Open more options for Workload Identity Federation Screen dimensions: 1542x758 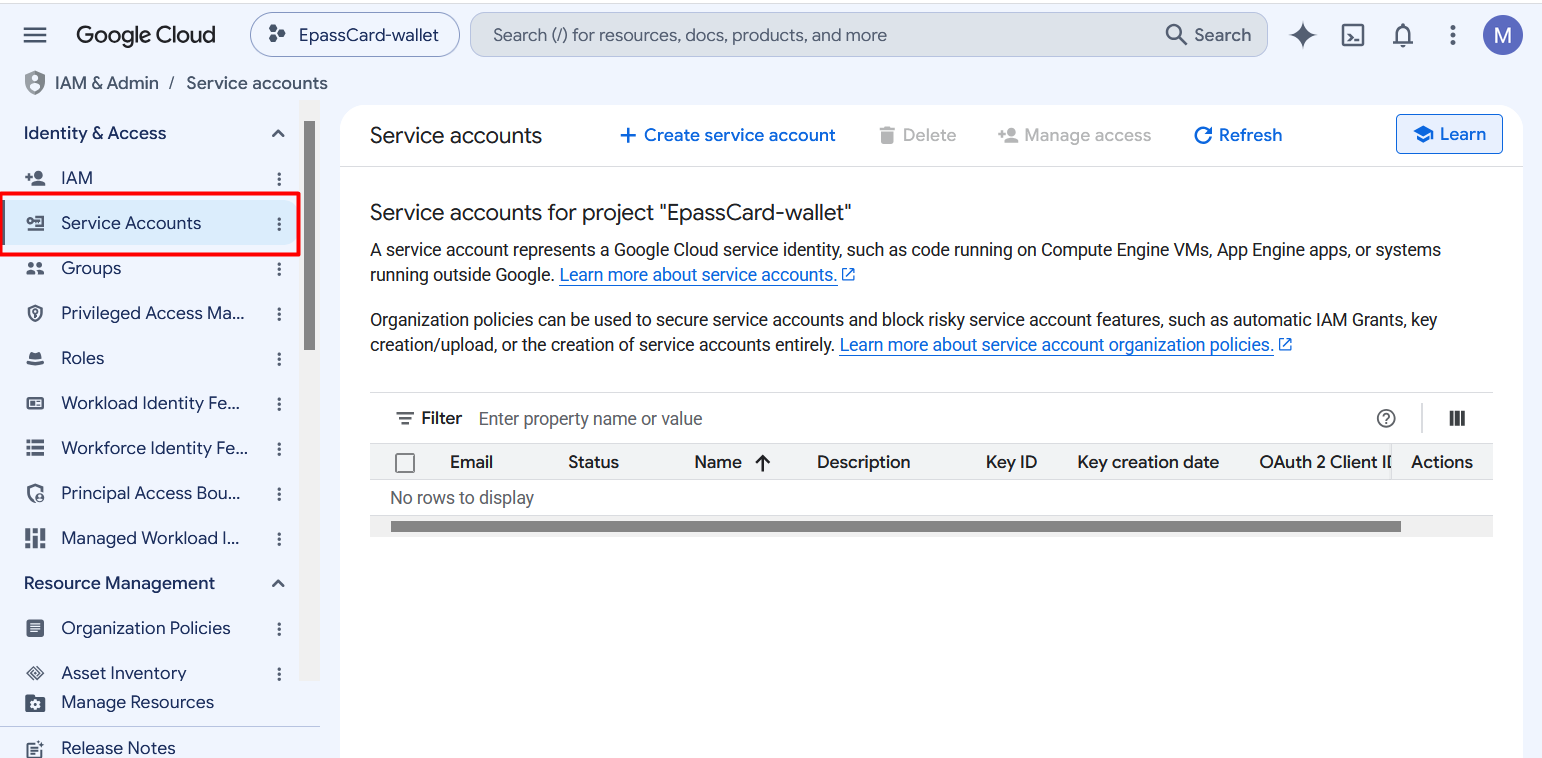tap(279, 404)
